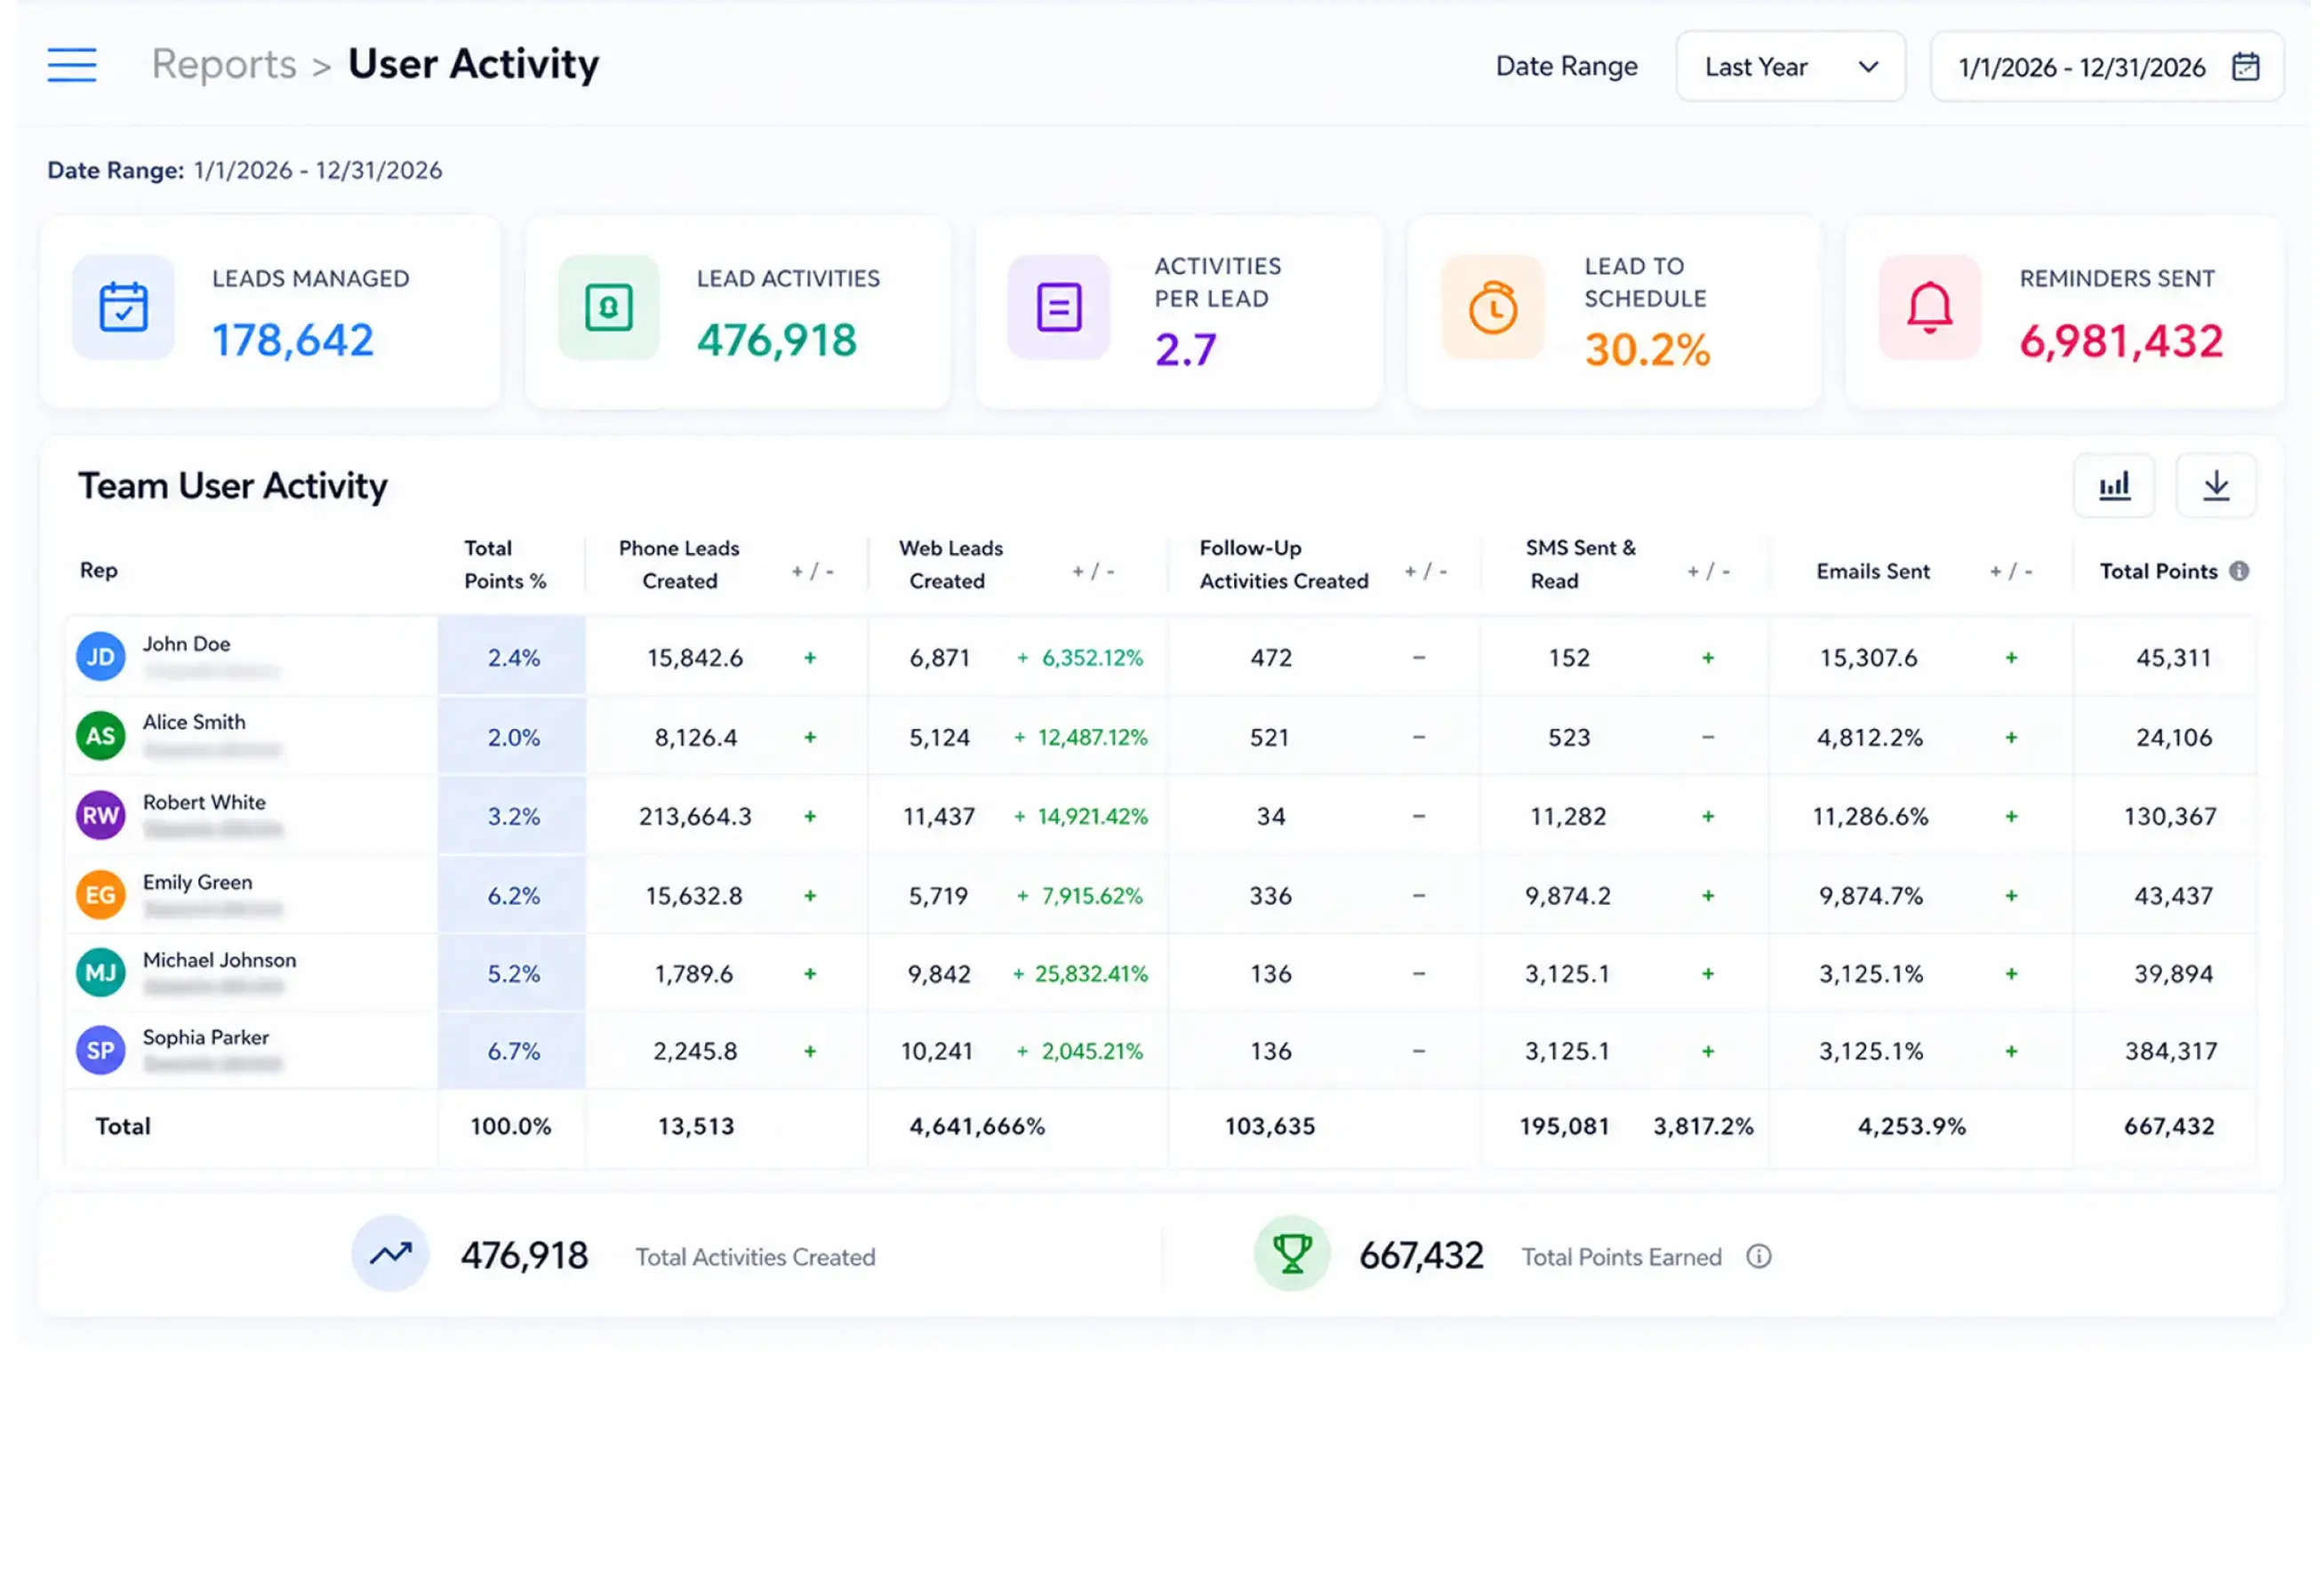Sort by Total Points % column header
The height and width of the screenshot is (1575, 2324).
[x=505, y=565]
